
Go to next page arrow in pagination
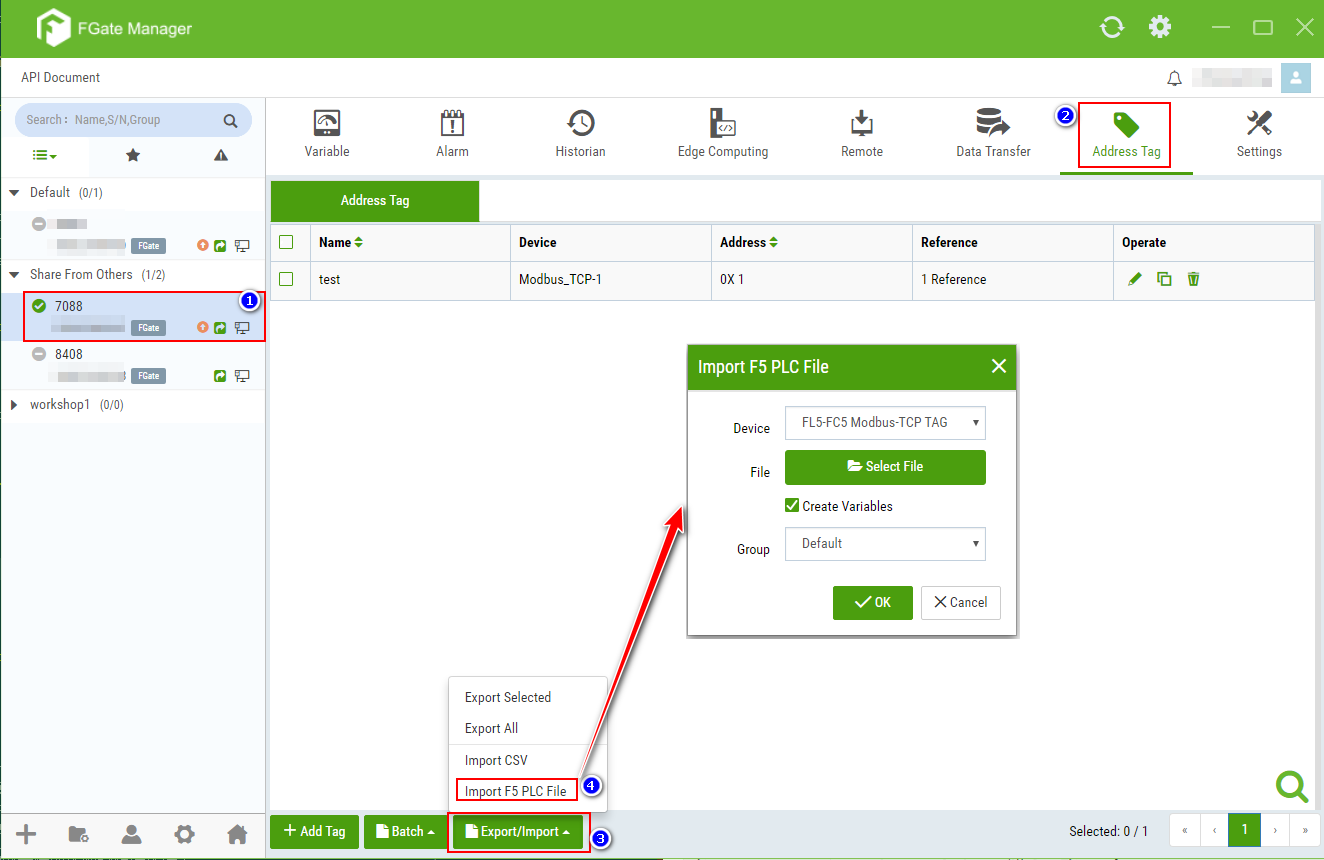pos(1275,830)
